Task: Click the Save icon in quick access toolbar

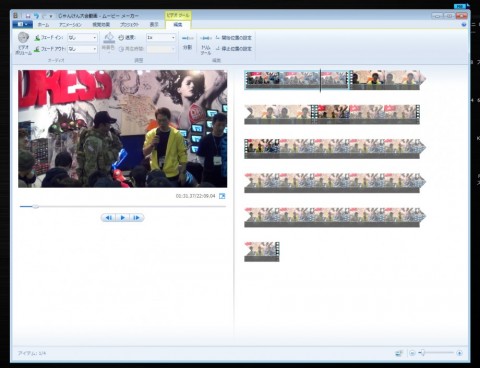Action: coord(28,16)
